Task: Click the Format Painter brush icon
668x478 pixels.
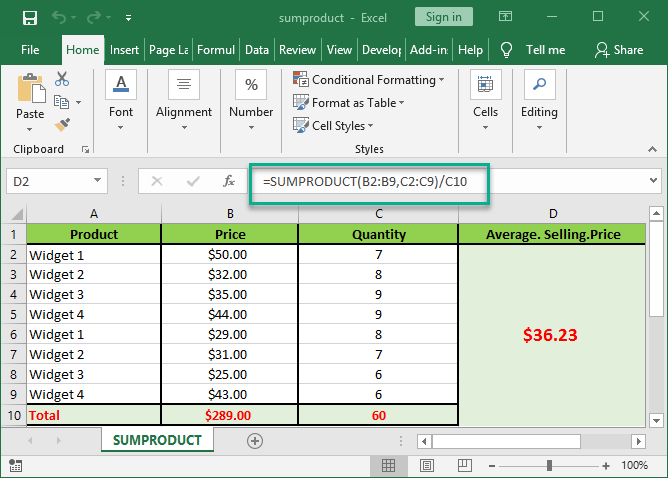Action: (x=62, y=124)
